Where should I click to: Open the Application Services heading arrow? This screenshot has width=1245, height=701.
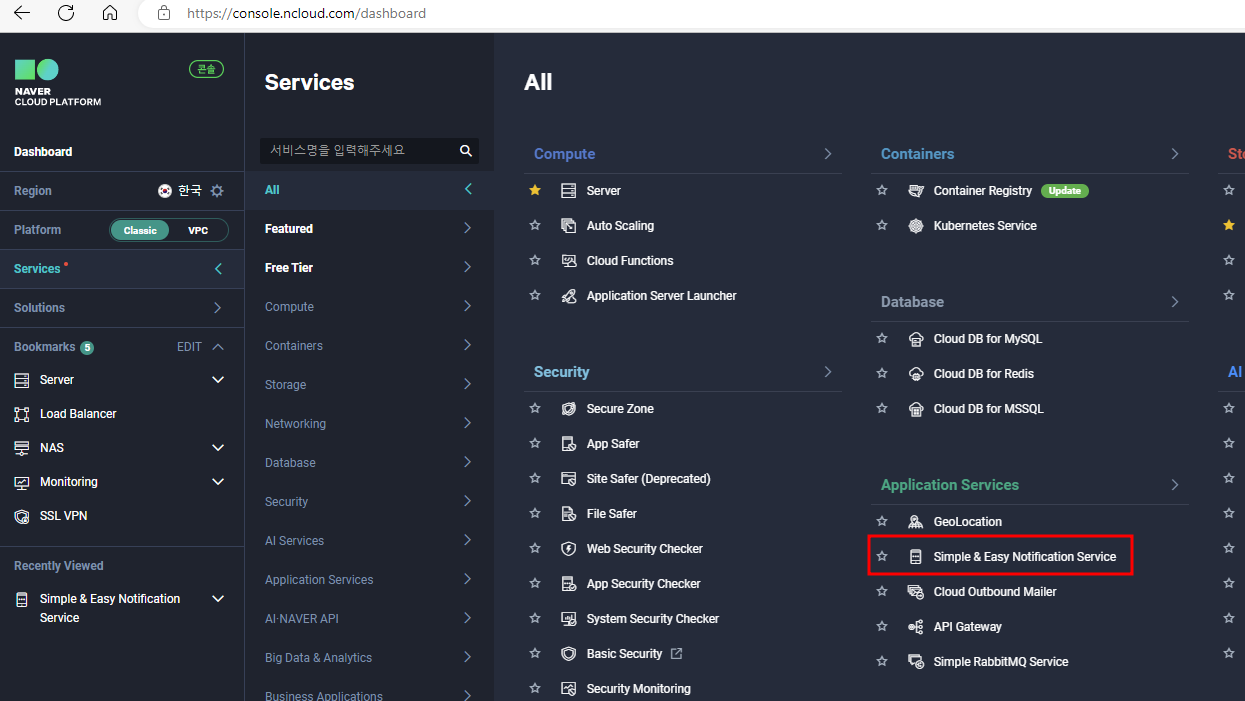[1175, 485]
